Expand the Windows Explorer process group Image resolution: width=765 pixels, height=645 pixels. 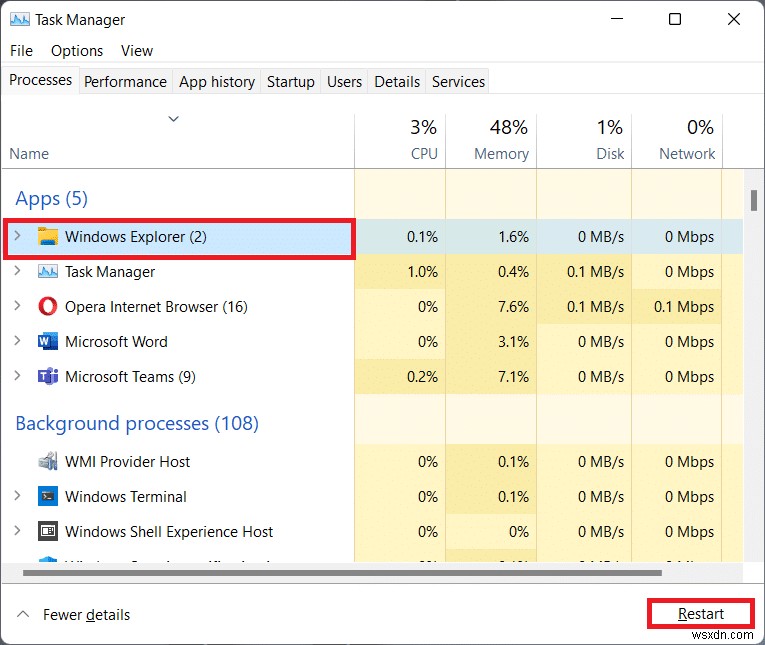[x=17, y=237]
